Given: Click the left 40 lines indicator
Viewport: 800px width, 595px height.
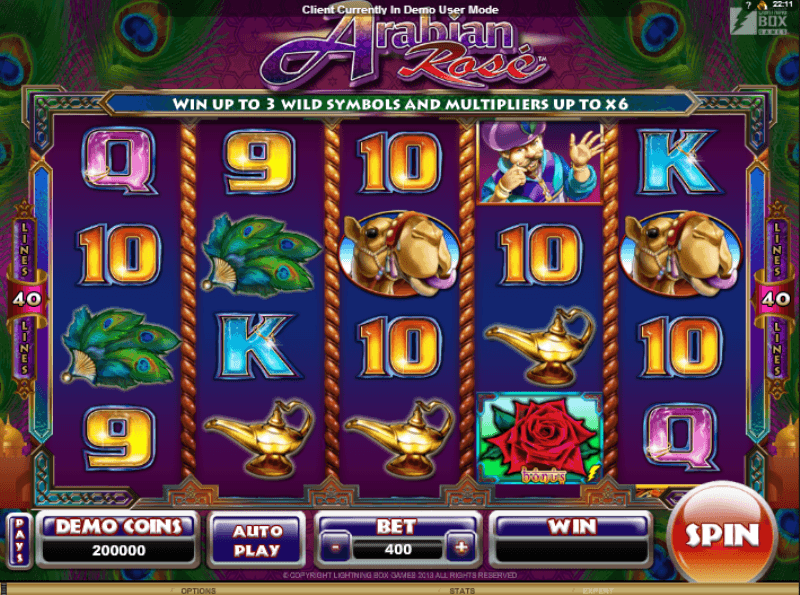Looking at the screenshot, I should point(27,299).
